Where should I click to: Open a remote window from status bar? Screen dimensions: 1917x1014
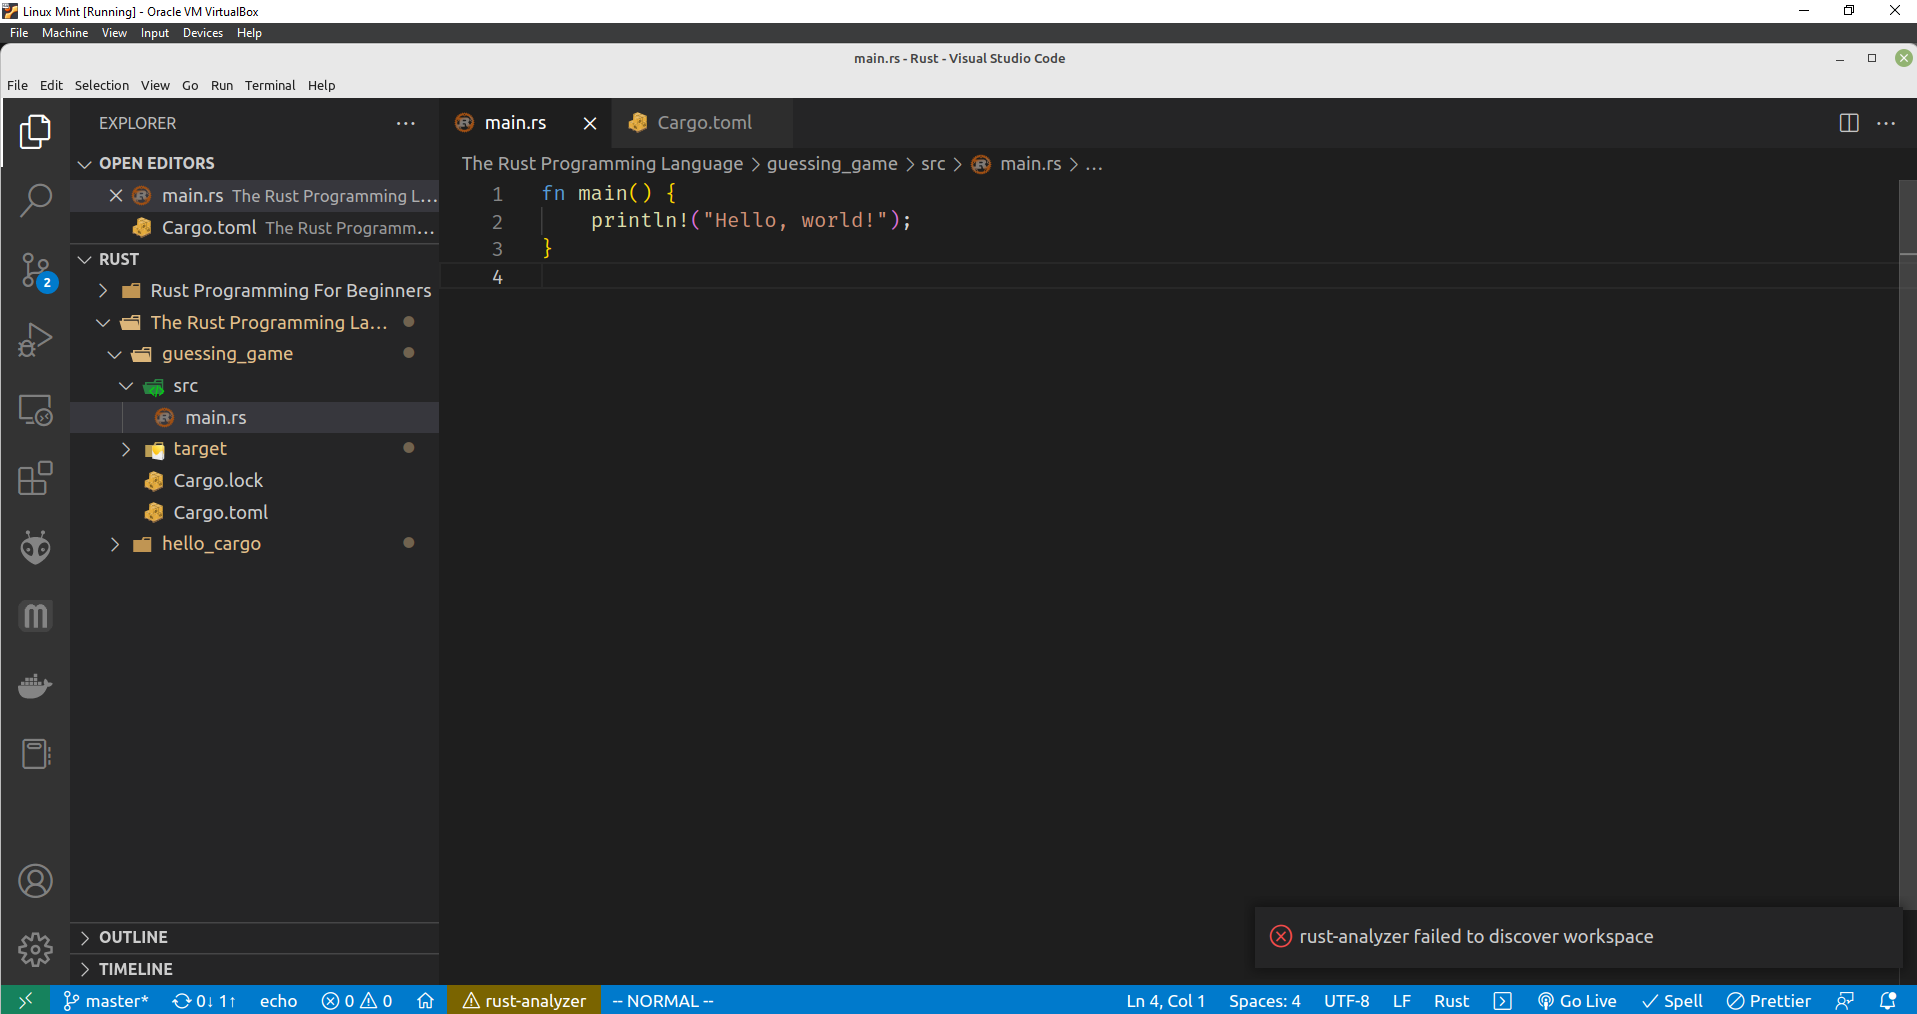click(25, 1000)
